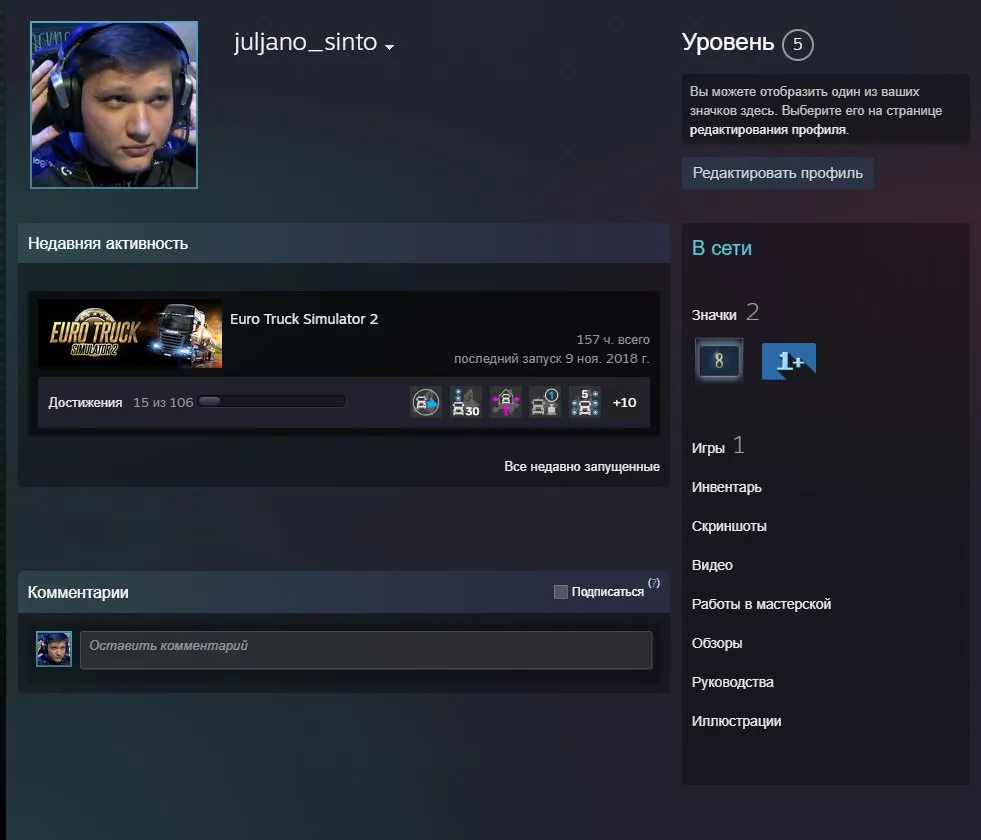Click the large profile avatar picture

point(114,104)
